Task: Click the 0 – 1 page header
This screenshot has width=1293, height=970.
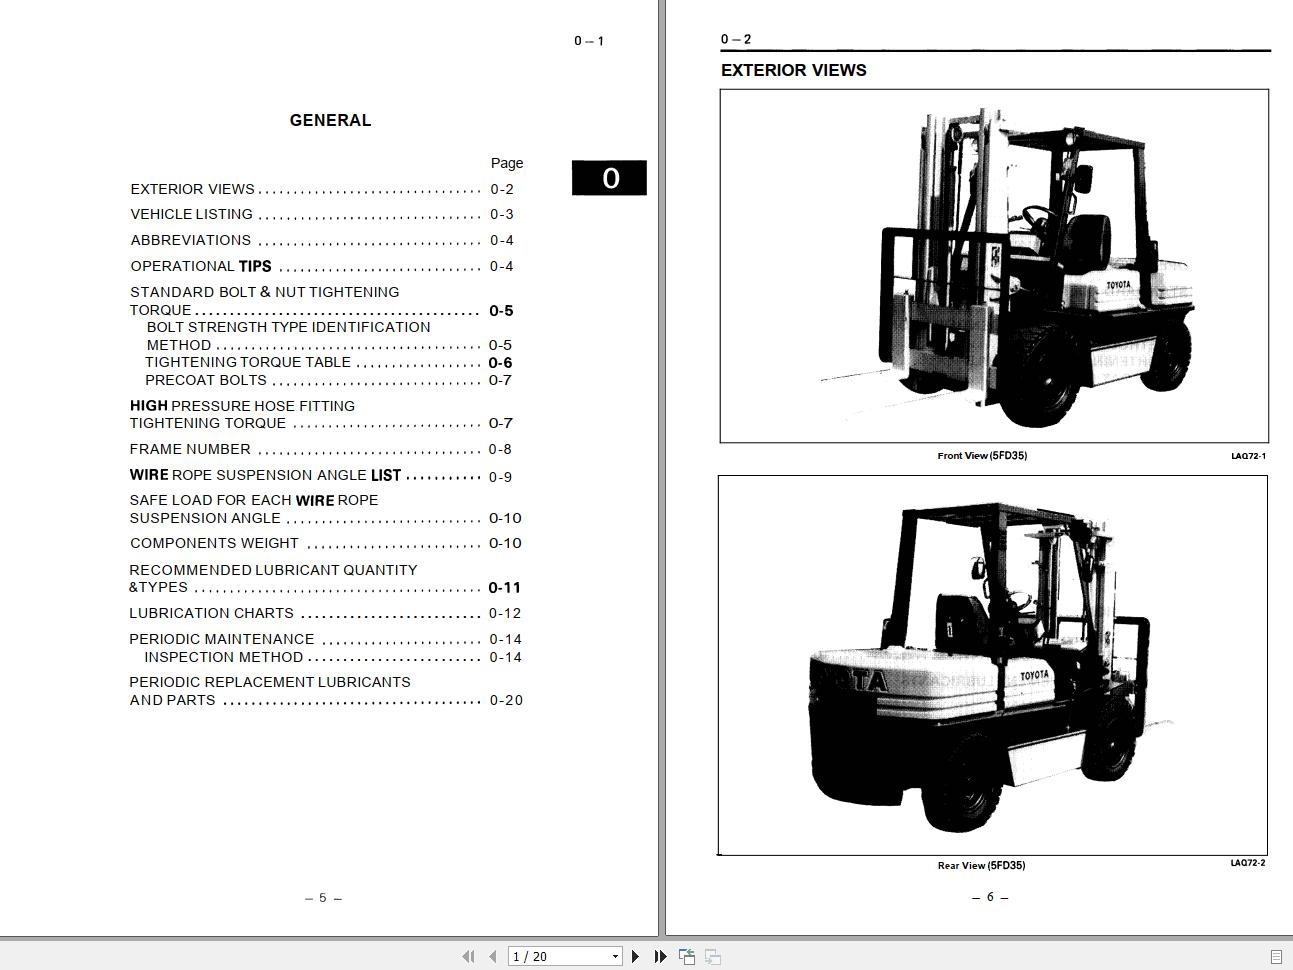Action: [x=589, y=41]
